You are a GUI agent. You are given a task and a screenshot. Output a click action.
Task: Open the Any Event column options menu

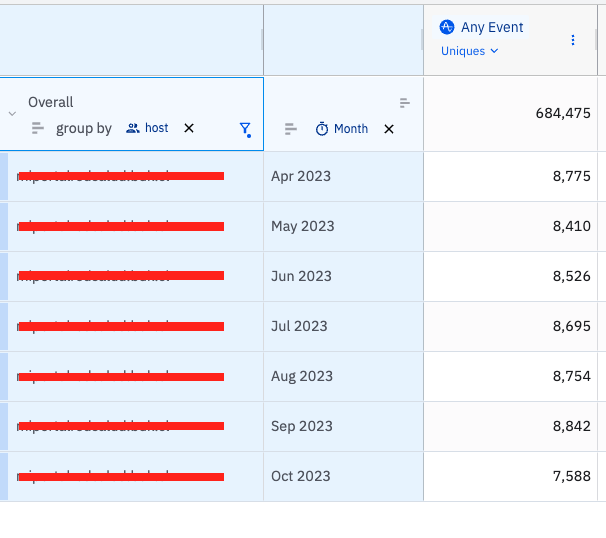click(573, 40)
